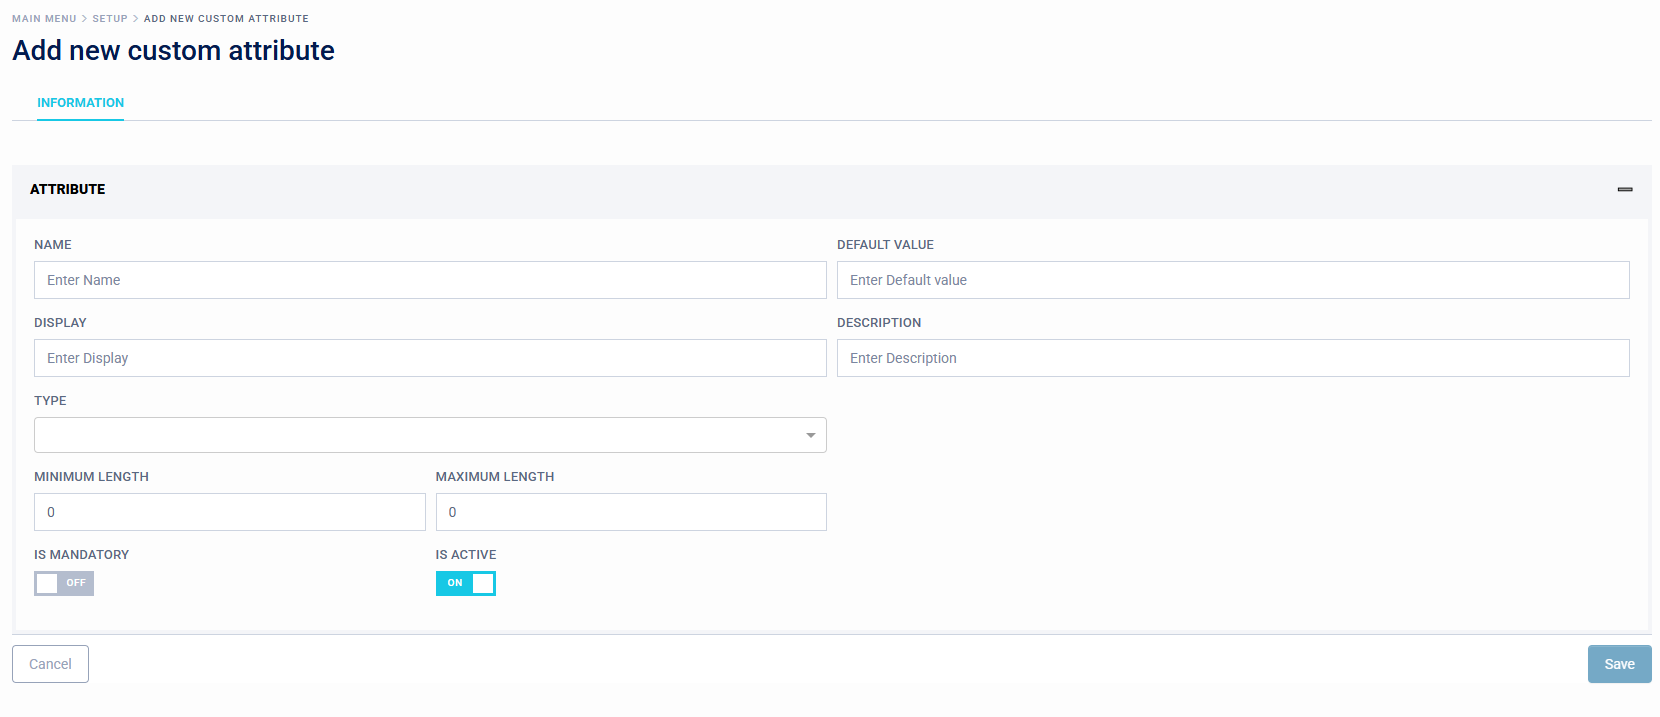Click the Type dropdown caret arrow

810,435
